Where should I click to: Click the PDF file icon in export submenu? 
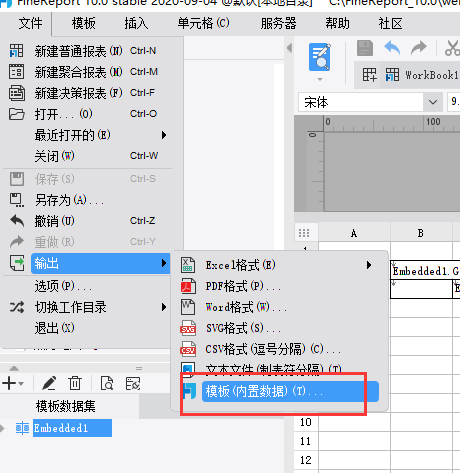(x=188, y=286)
